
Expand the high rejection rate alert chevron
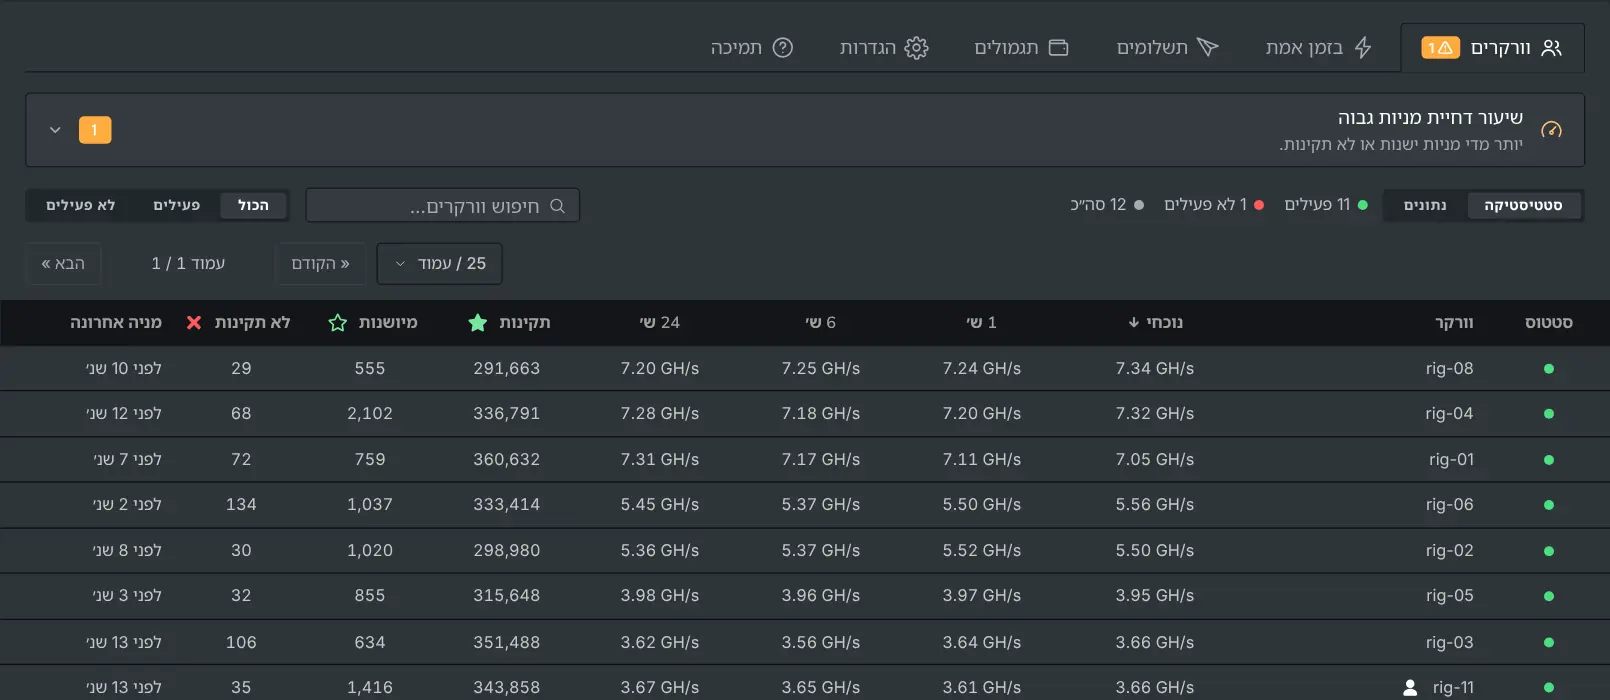55,130
